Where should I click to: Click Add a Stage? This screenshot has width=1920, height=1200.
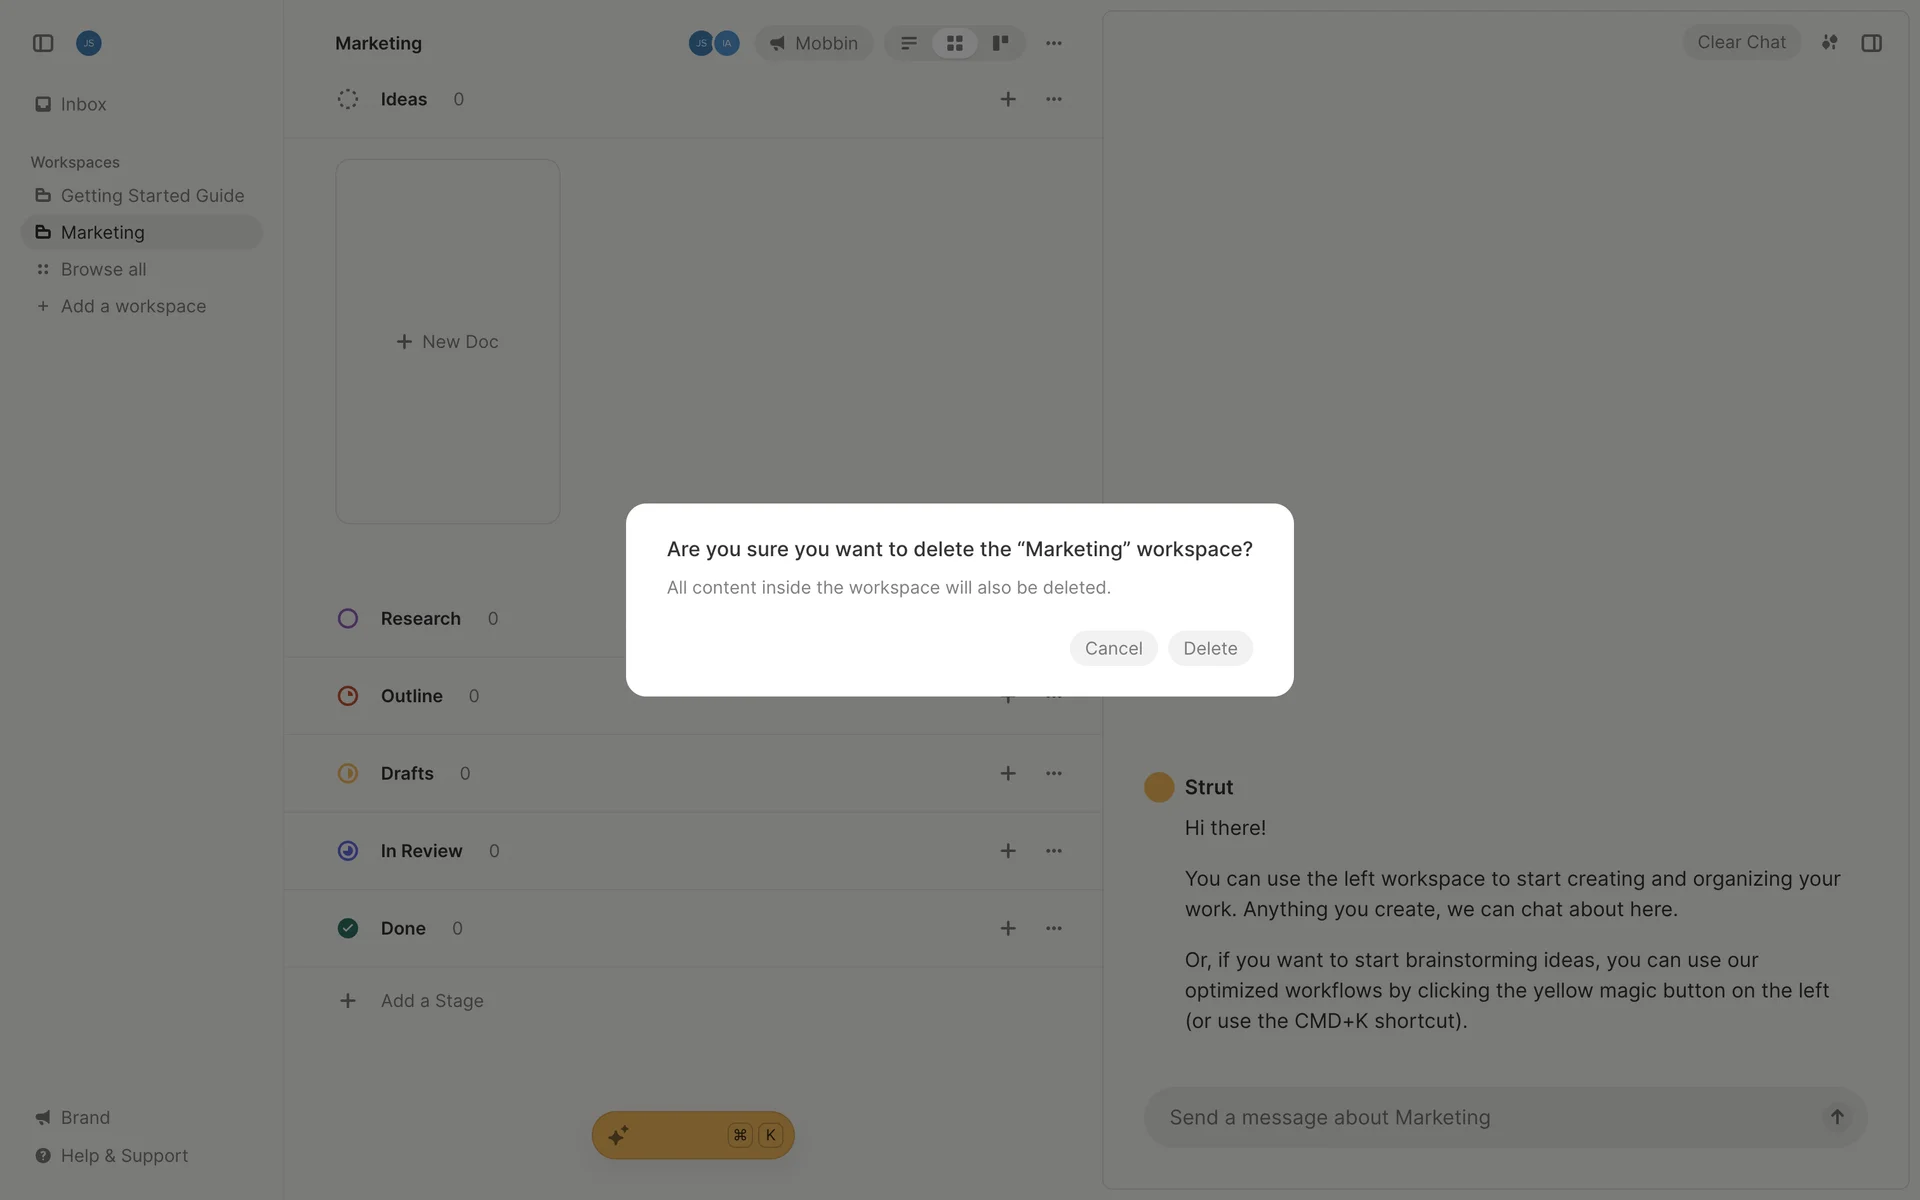pyautogui.click(x=431, y=1001)
